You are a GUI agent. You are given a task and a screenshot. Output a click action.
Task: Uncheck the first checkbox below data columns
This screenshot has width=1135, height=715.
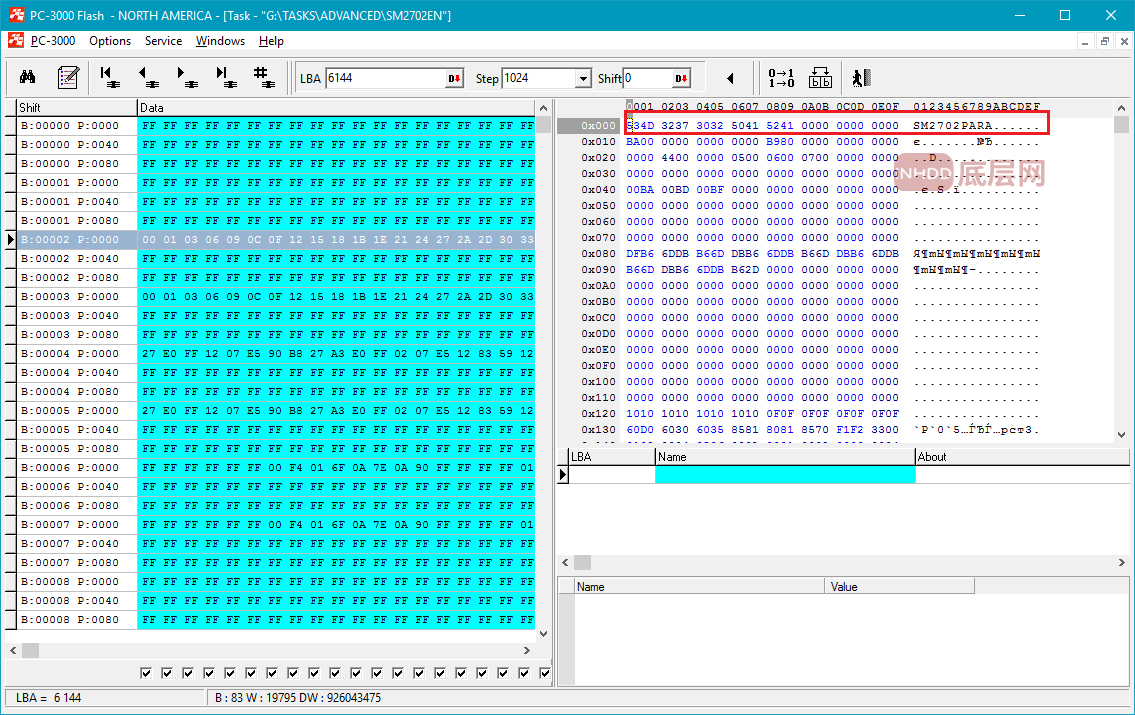[146, 673]
